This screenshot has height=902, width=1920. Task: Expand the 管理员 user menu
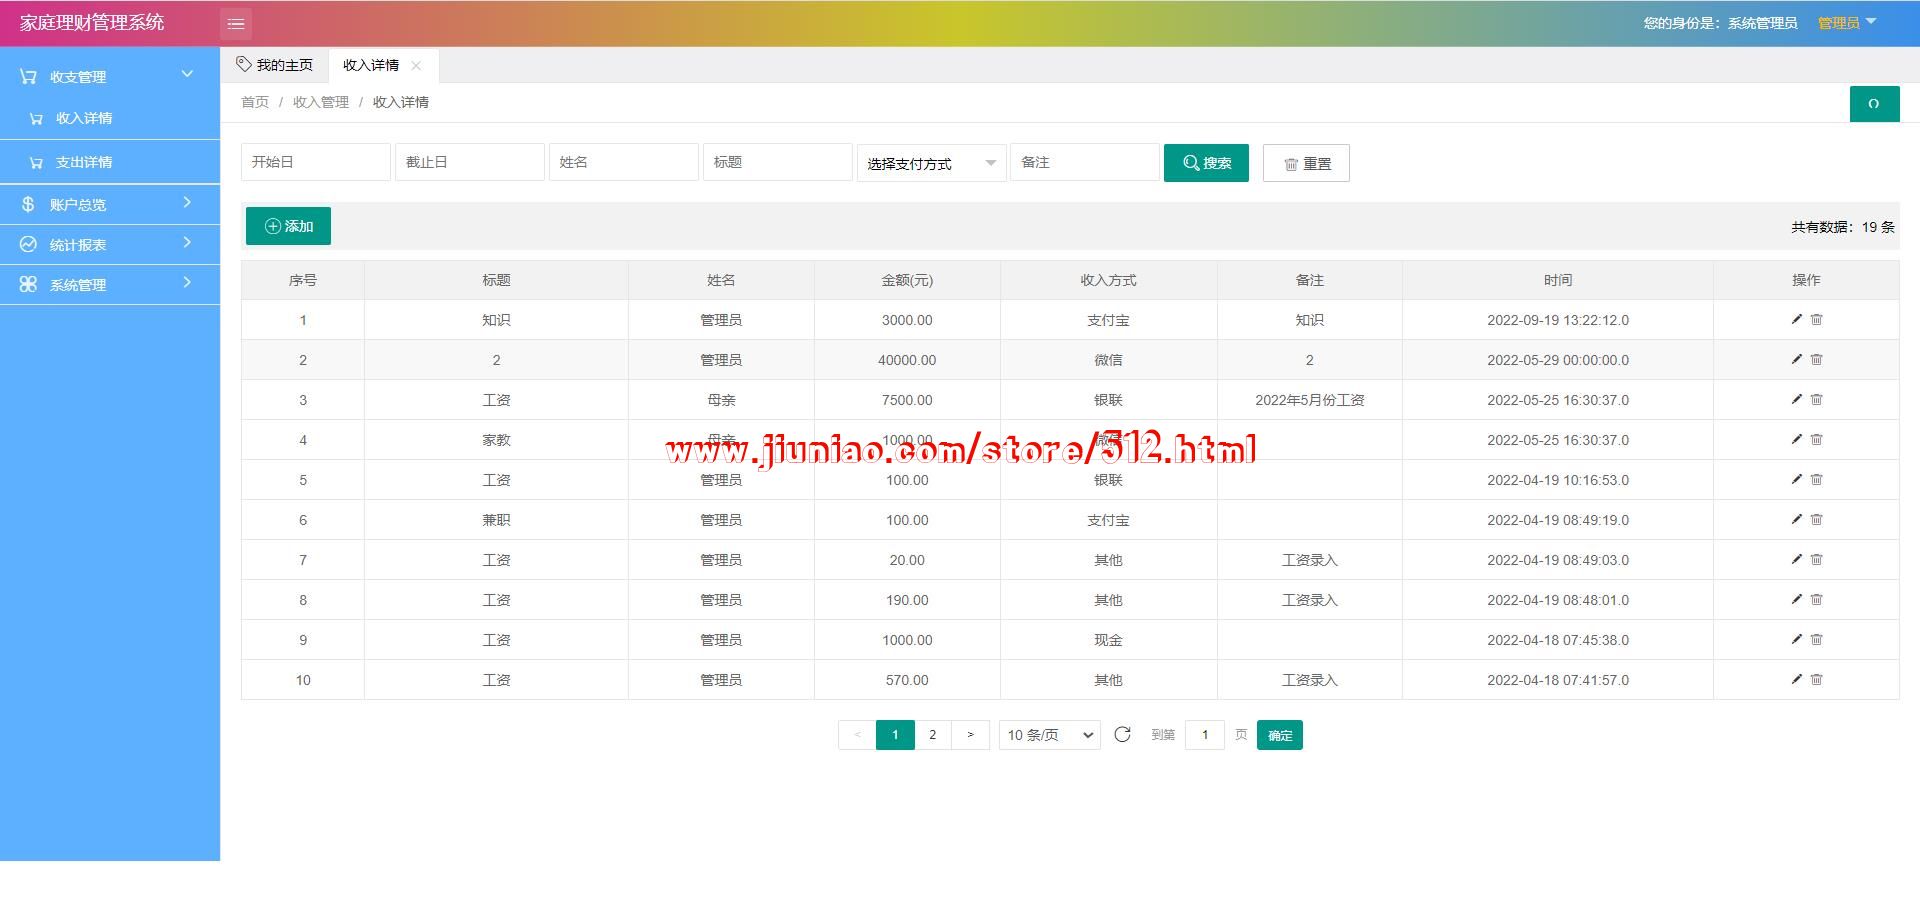(1846, 23)
